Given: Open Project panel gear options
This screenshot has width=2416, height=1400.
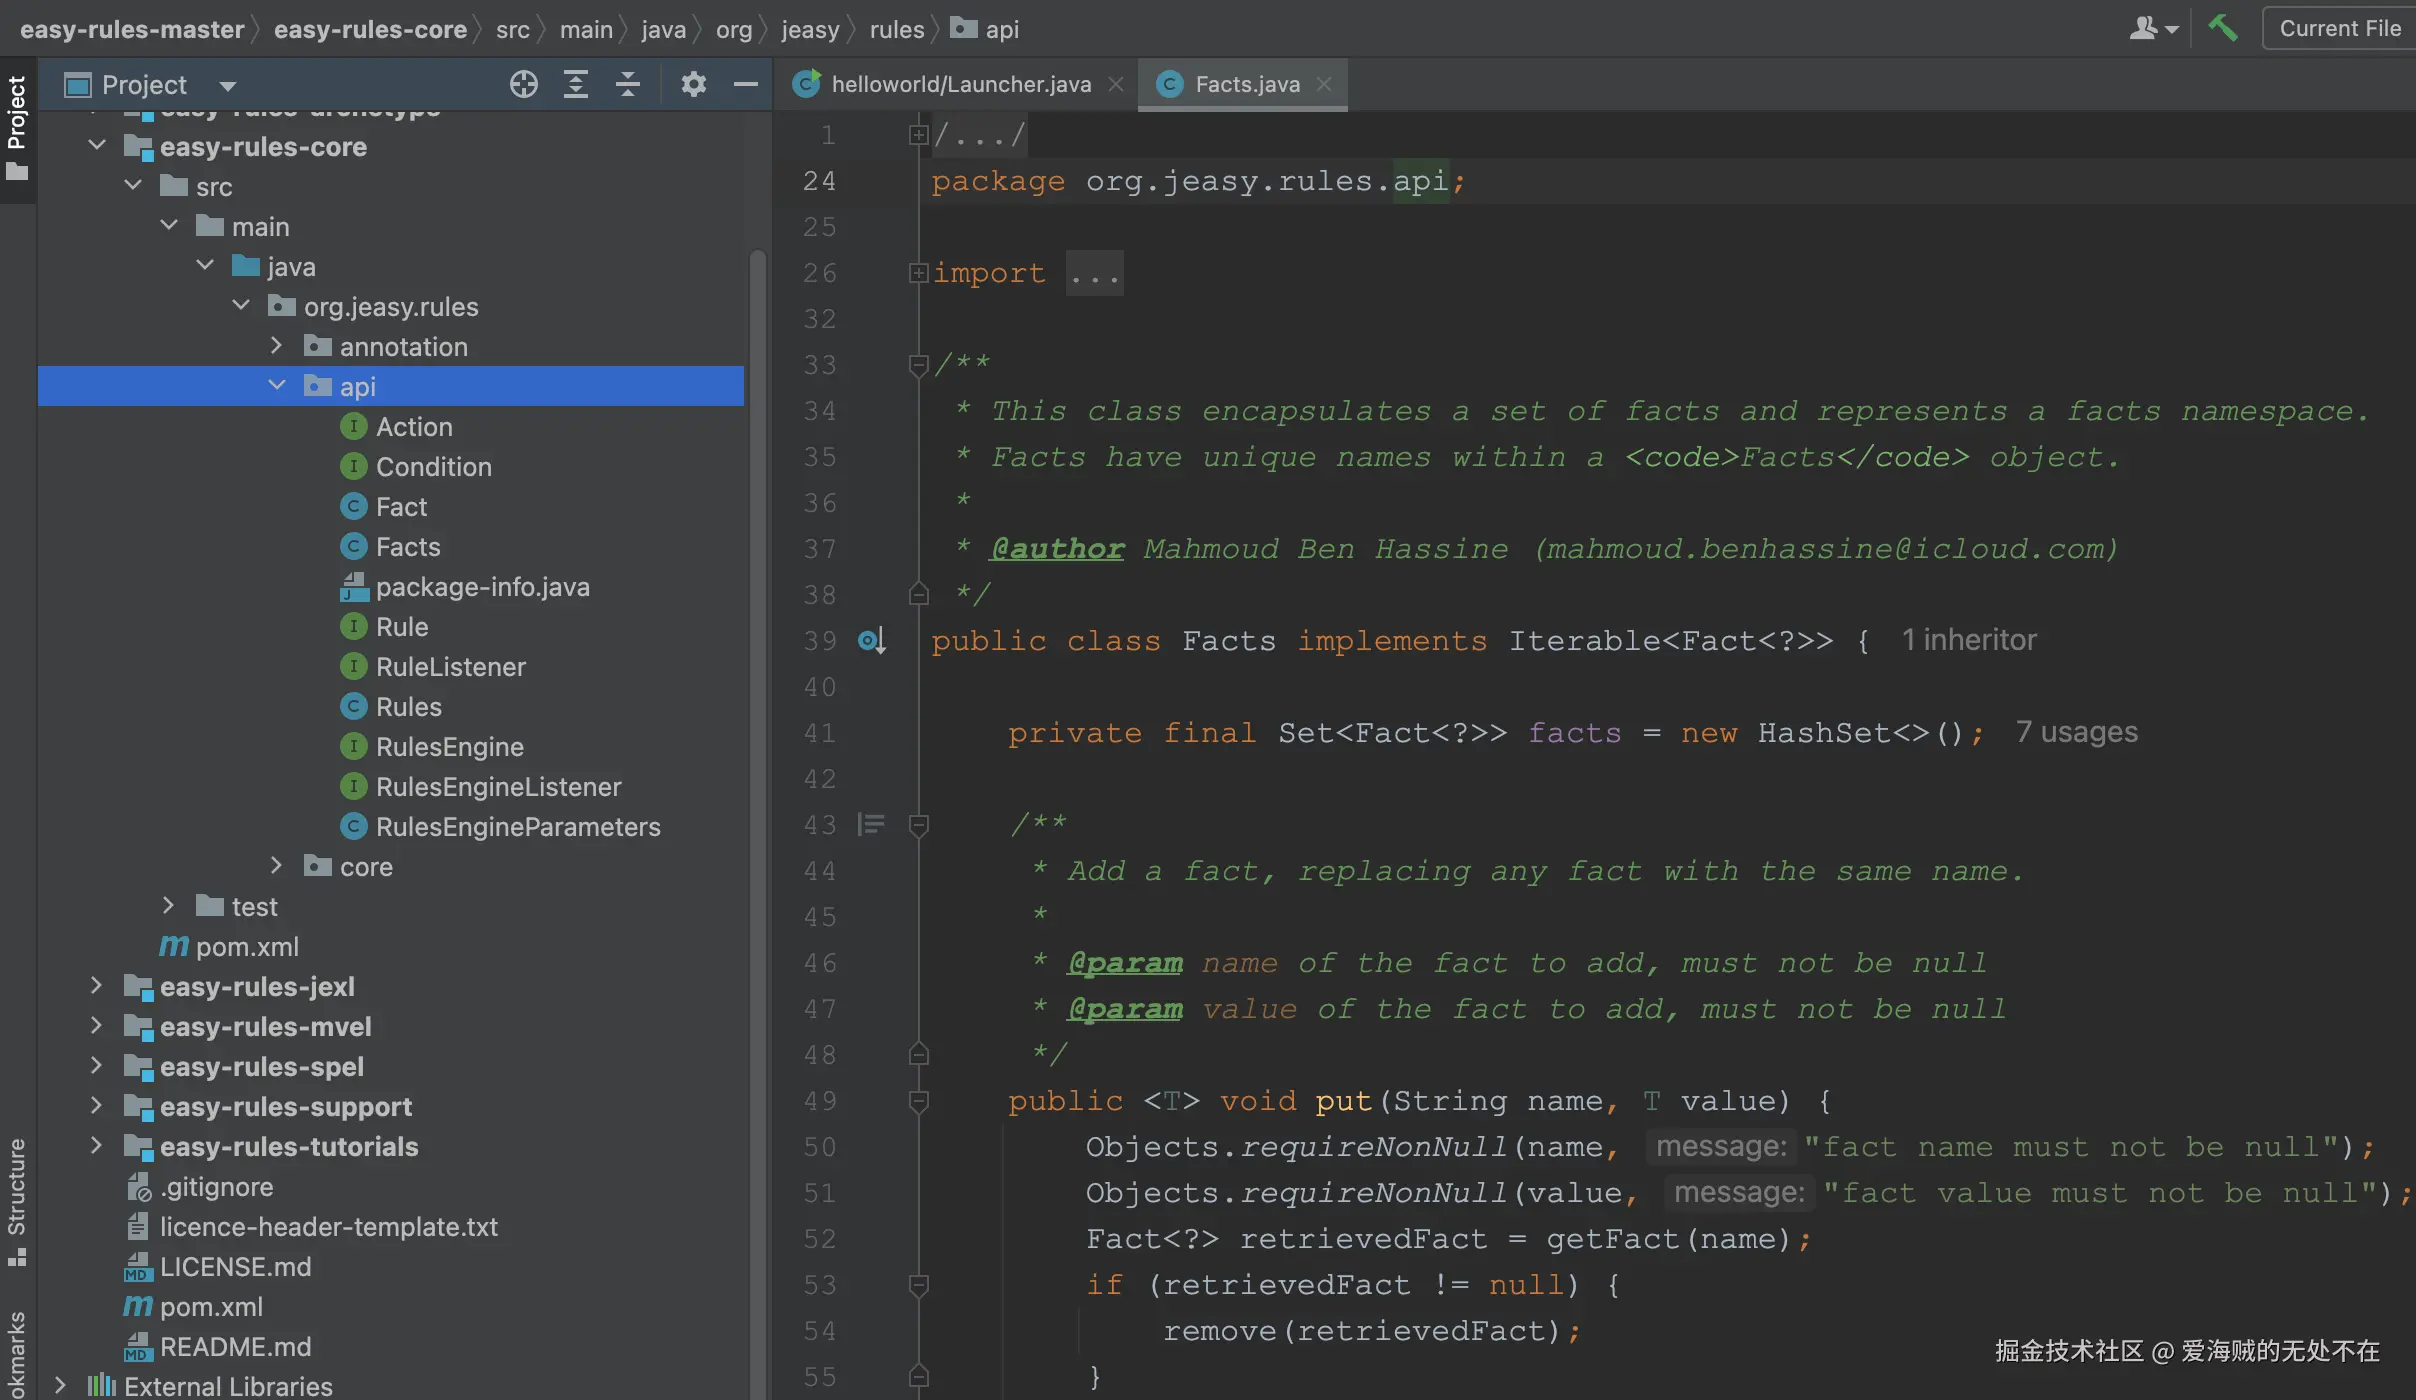Looking at the screenshot, I should [x=693, y=85].
